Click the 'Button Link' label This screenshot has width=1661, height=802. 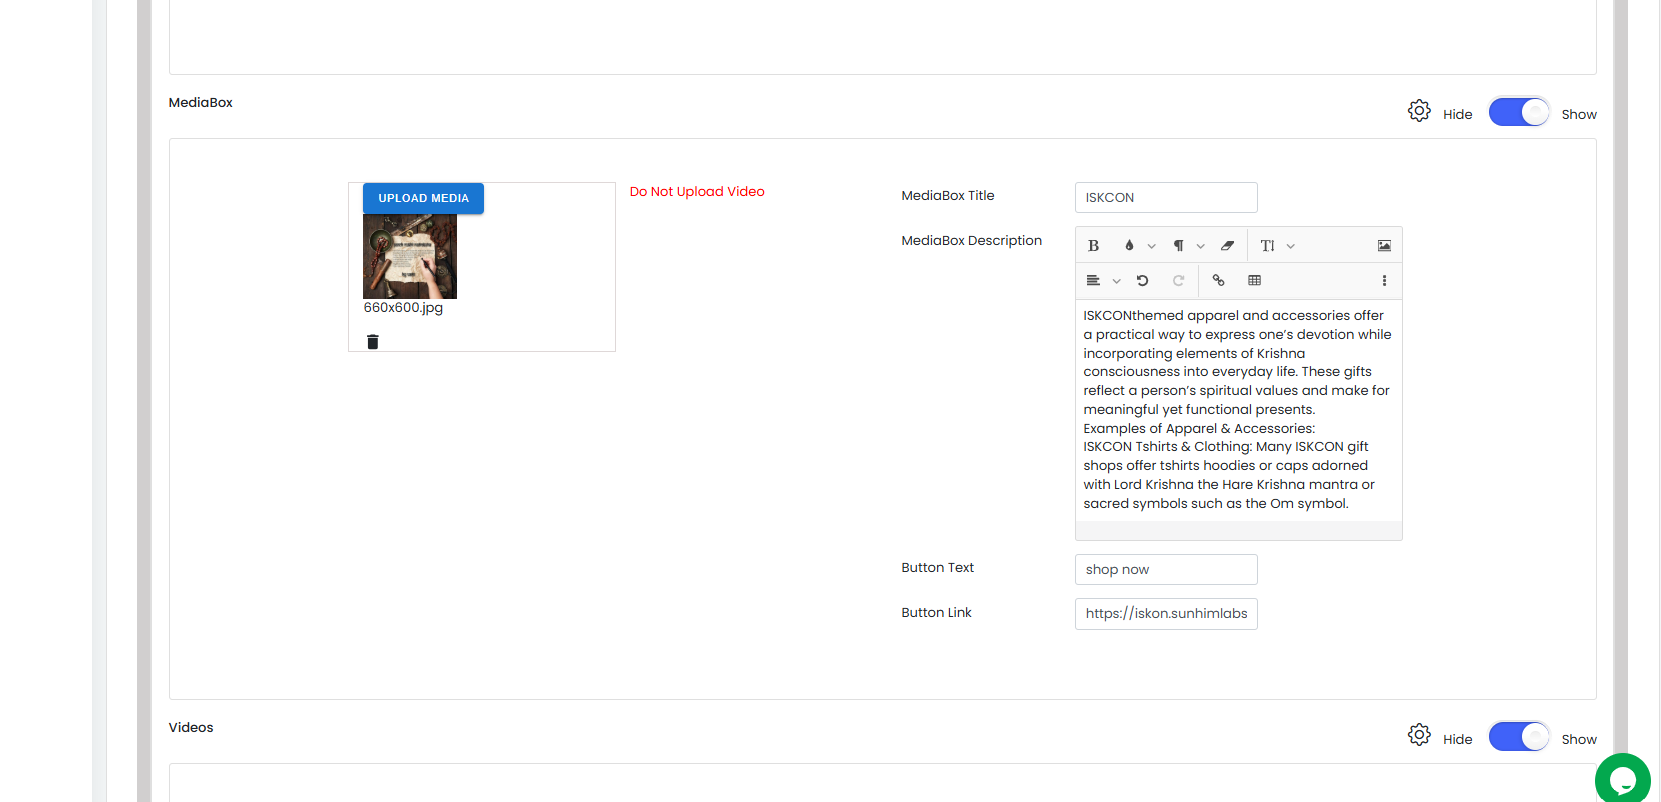tap(937, 613)
